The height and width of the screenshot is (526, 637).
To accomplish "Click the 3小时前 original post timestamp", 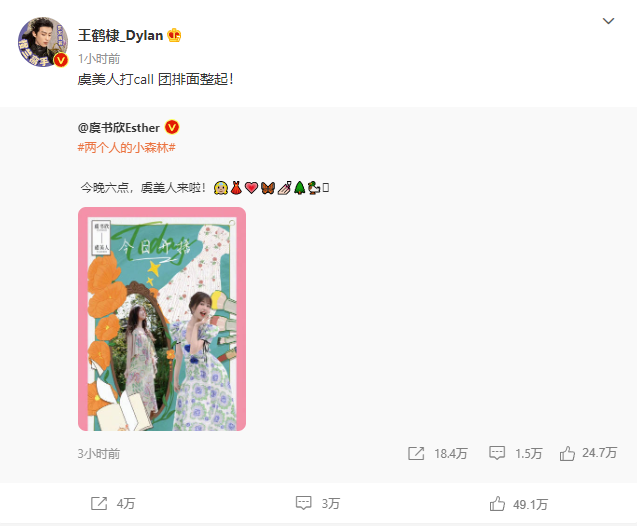I will (x=99, y=454).
